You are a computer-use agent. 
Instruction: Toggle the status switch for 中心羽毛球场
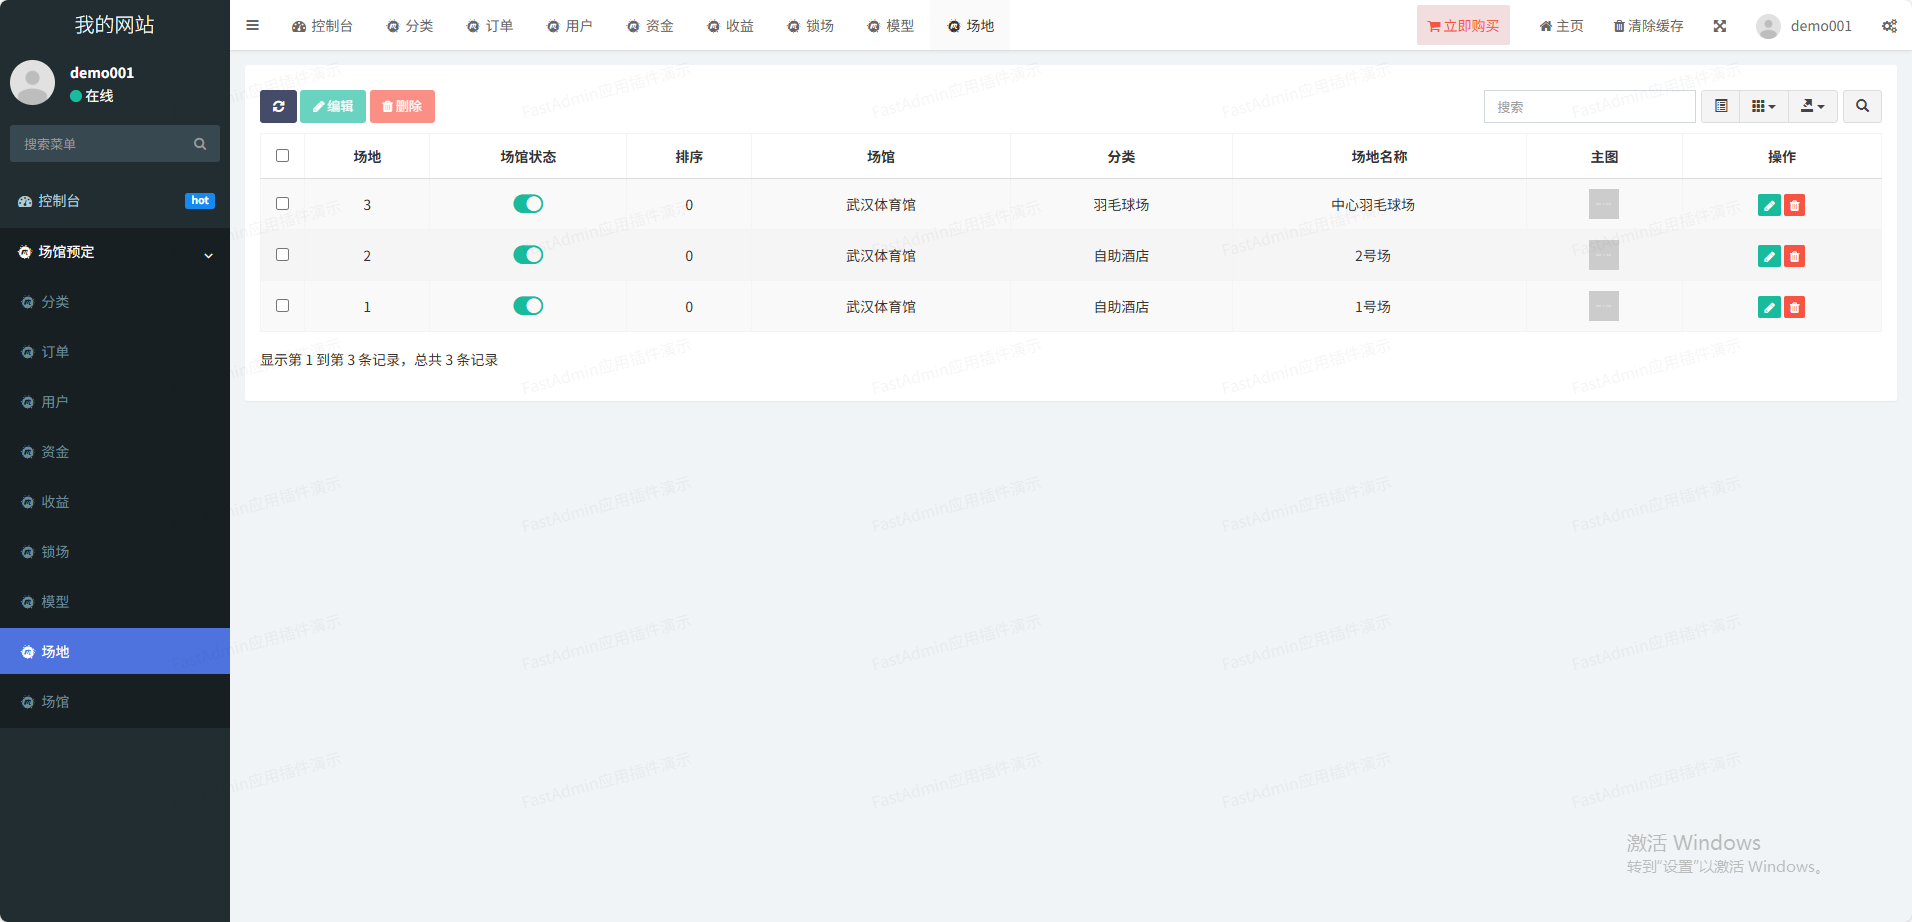528,204
